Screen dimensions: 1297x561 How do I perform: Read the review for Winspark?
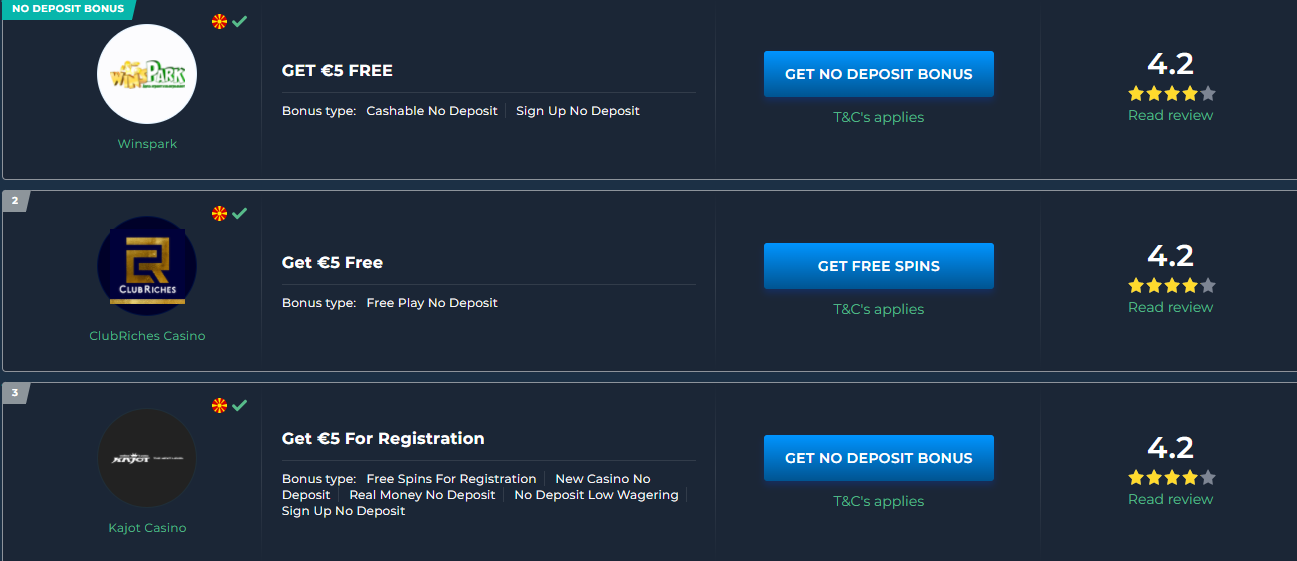pyautogui.click(x=1170, y=115)
